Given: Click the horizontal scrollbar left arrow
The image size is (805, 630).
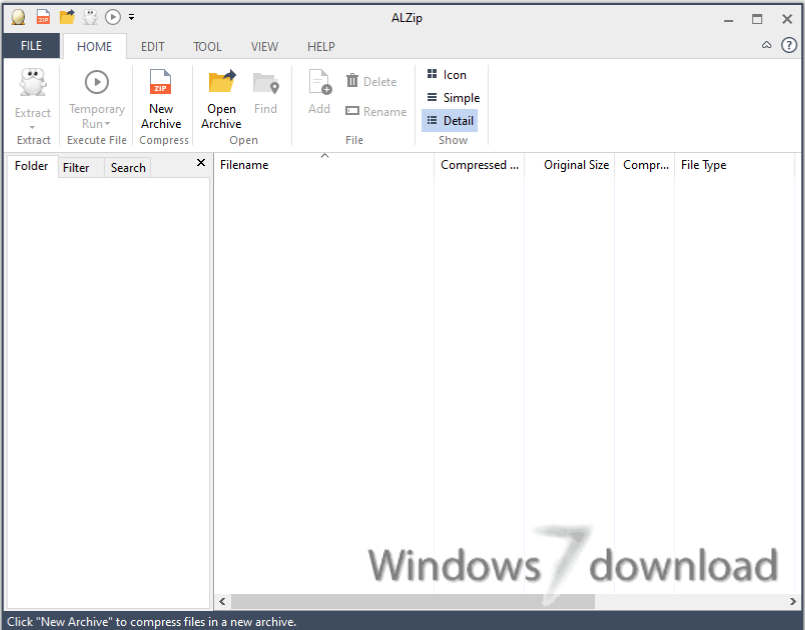Looking at the screenshot, I should [x=223, y=601].
